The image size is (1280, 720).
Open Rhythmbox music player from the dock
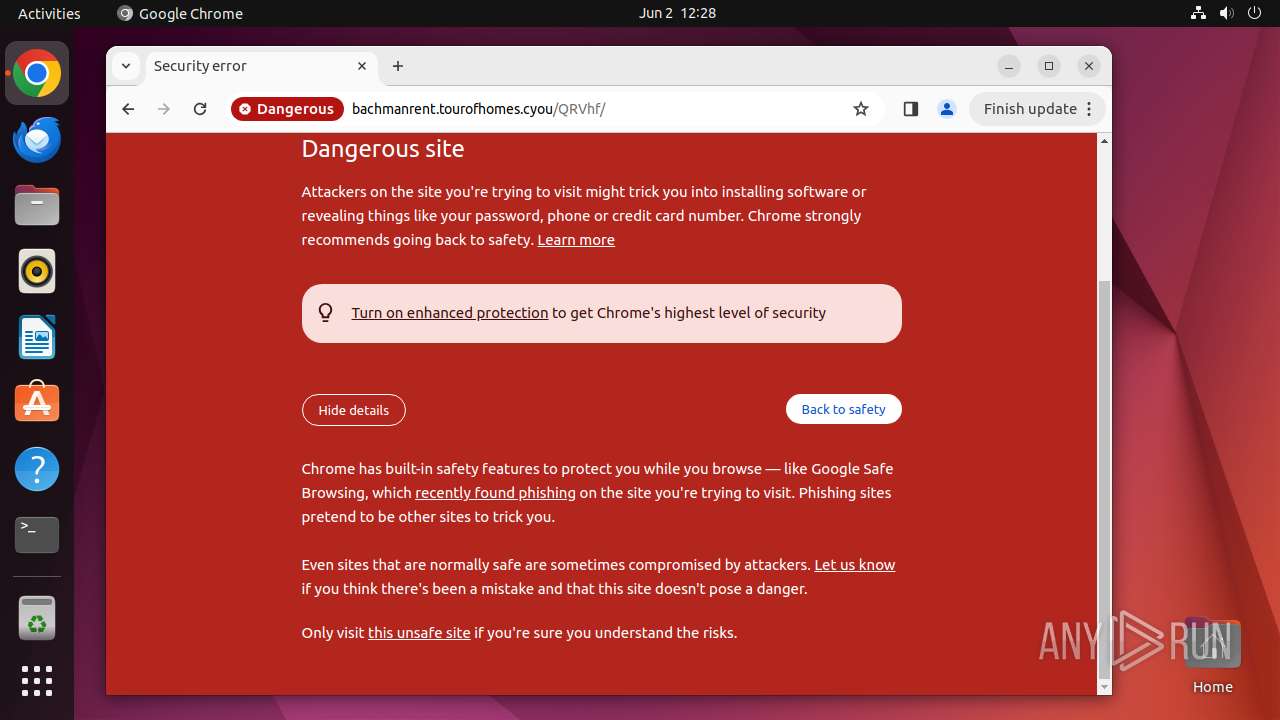[x=37, y=272]
